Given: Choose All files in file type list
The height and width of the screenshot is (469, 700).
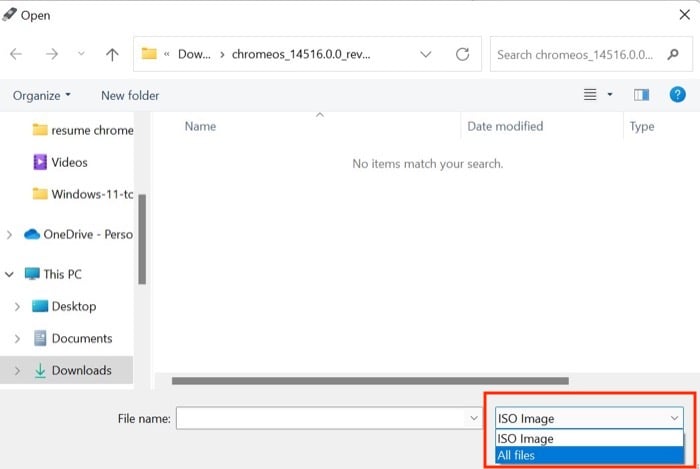Looking at the screenshot, I should pos(589,456).
